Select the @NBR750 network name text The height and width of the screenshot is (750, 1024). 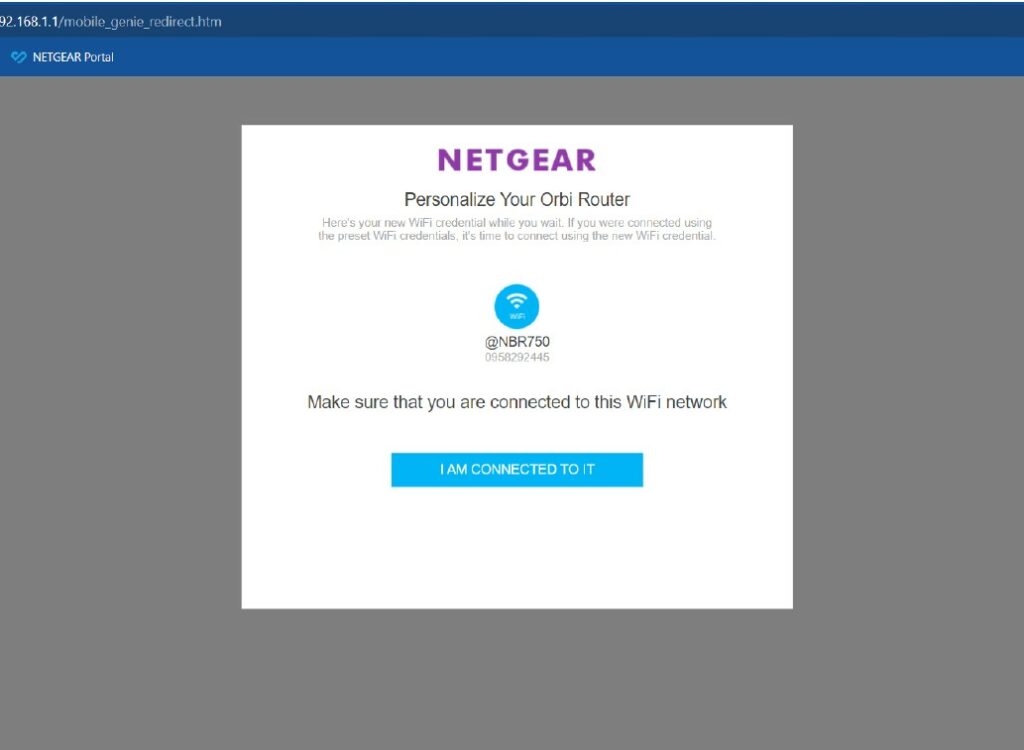(517, 342)
